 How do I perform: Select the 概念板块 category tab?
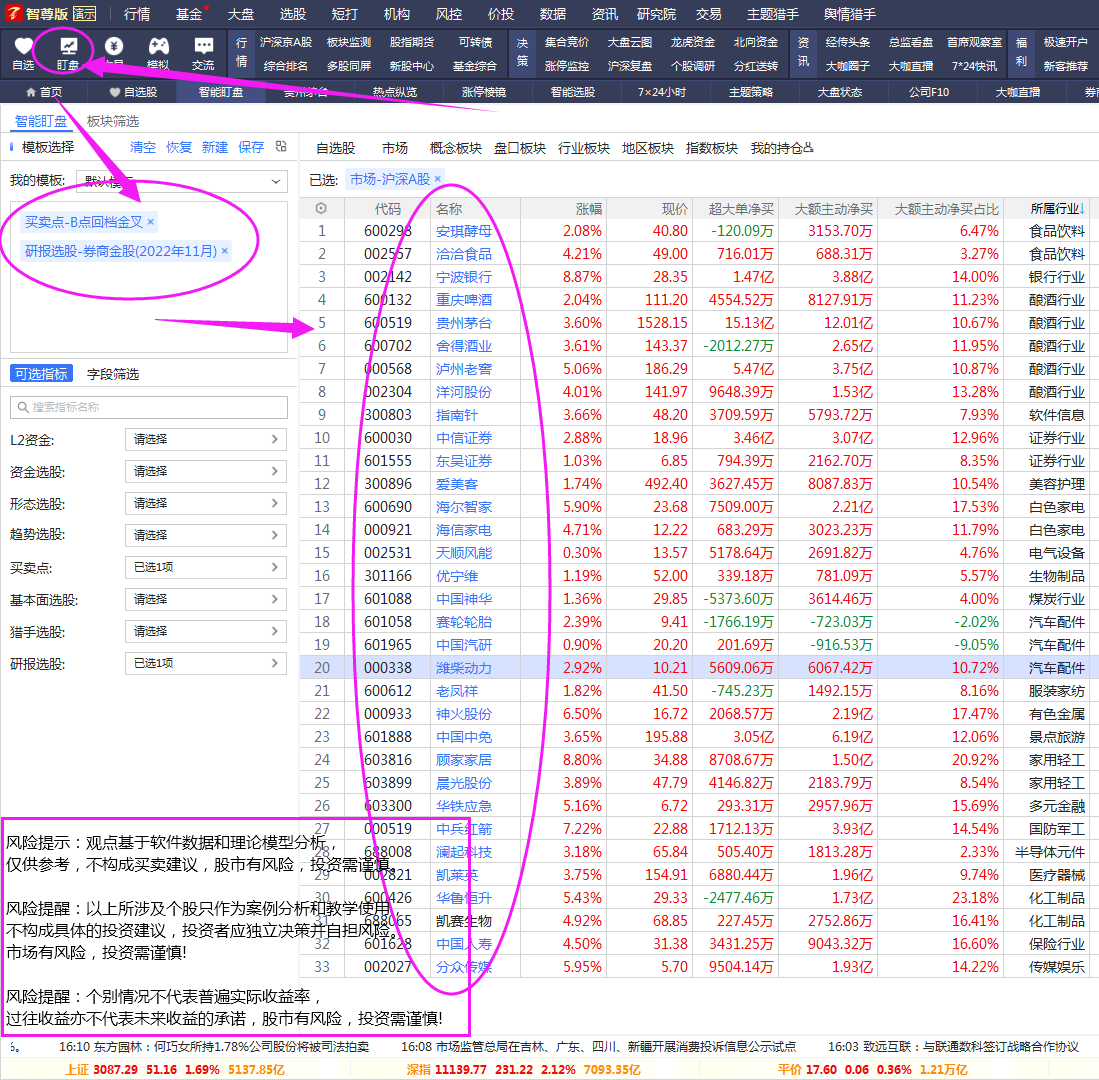(x=456, y=148)
